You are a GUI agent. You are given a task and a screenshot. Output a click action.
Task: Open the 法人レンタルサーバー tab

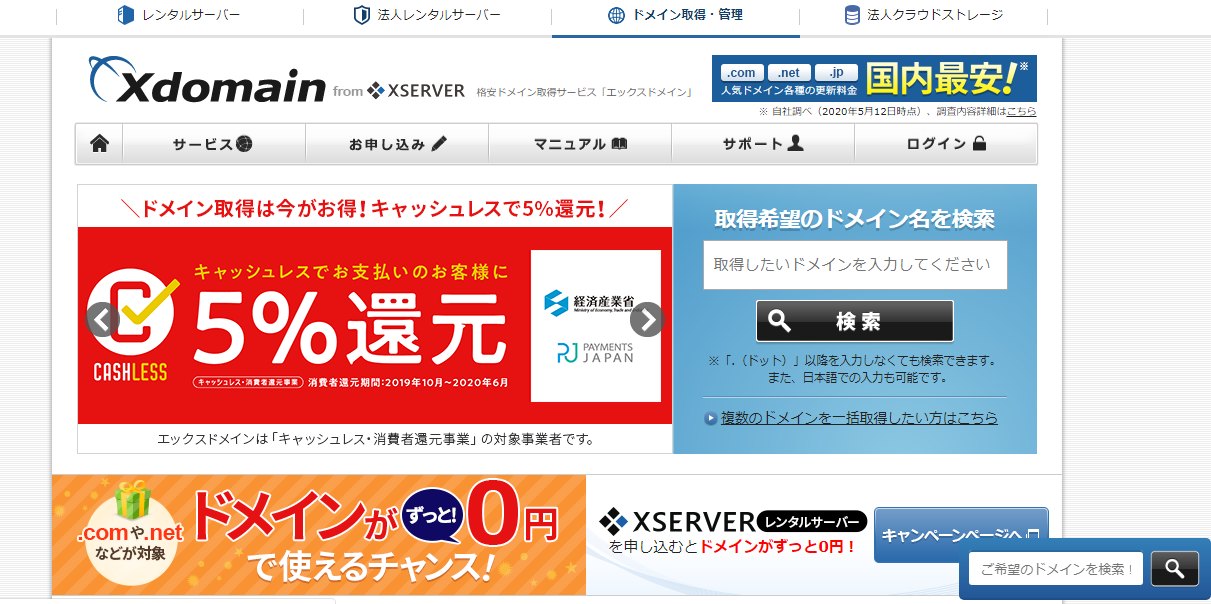(x=427, y=15)
